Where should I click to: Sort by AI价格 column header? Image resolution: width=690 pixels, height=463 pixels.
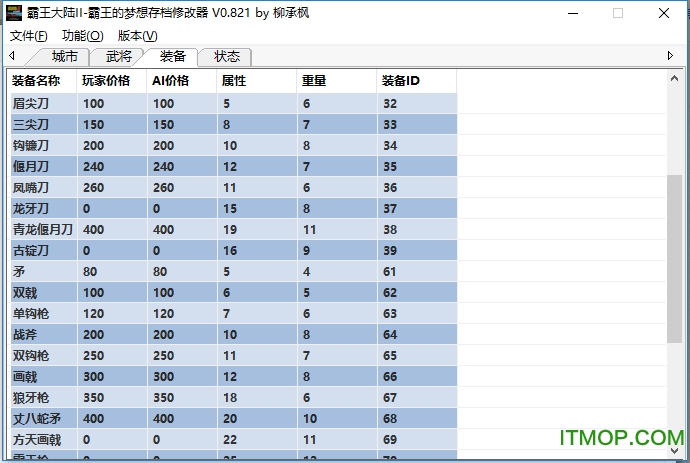pyautogui.click(x=182, y=81)
